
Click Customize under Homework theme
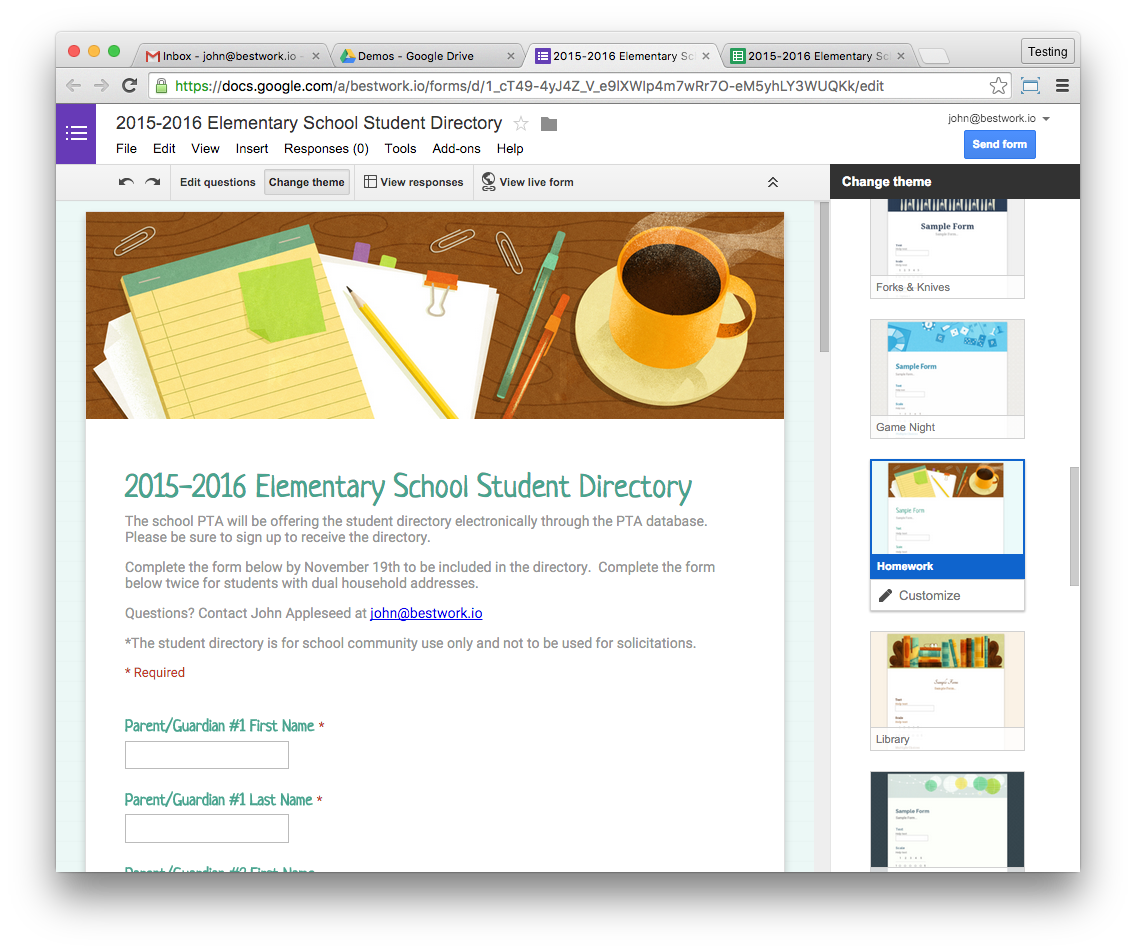(x=947, y=596)
